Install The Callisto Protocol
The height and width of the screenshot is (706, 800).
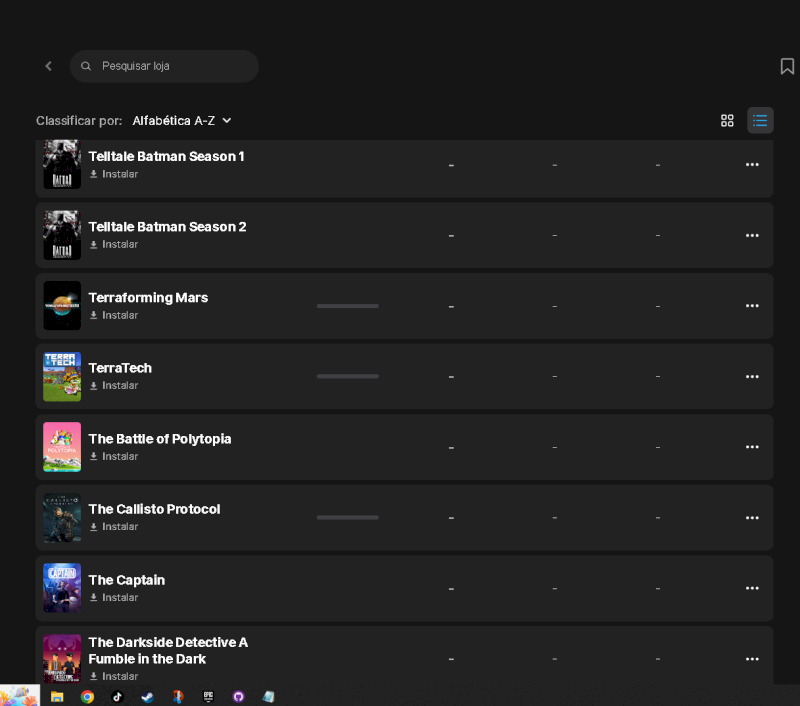[114, 526]
